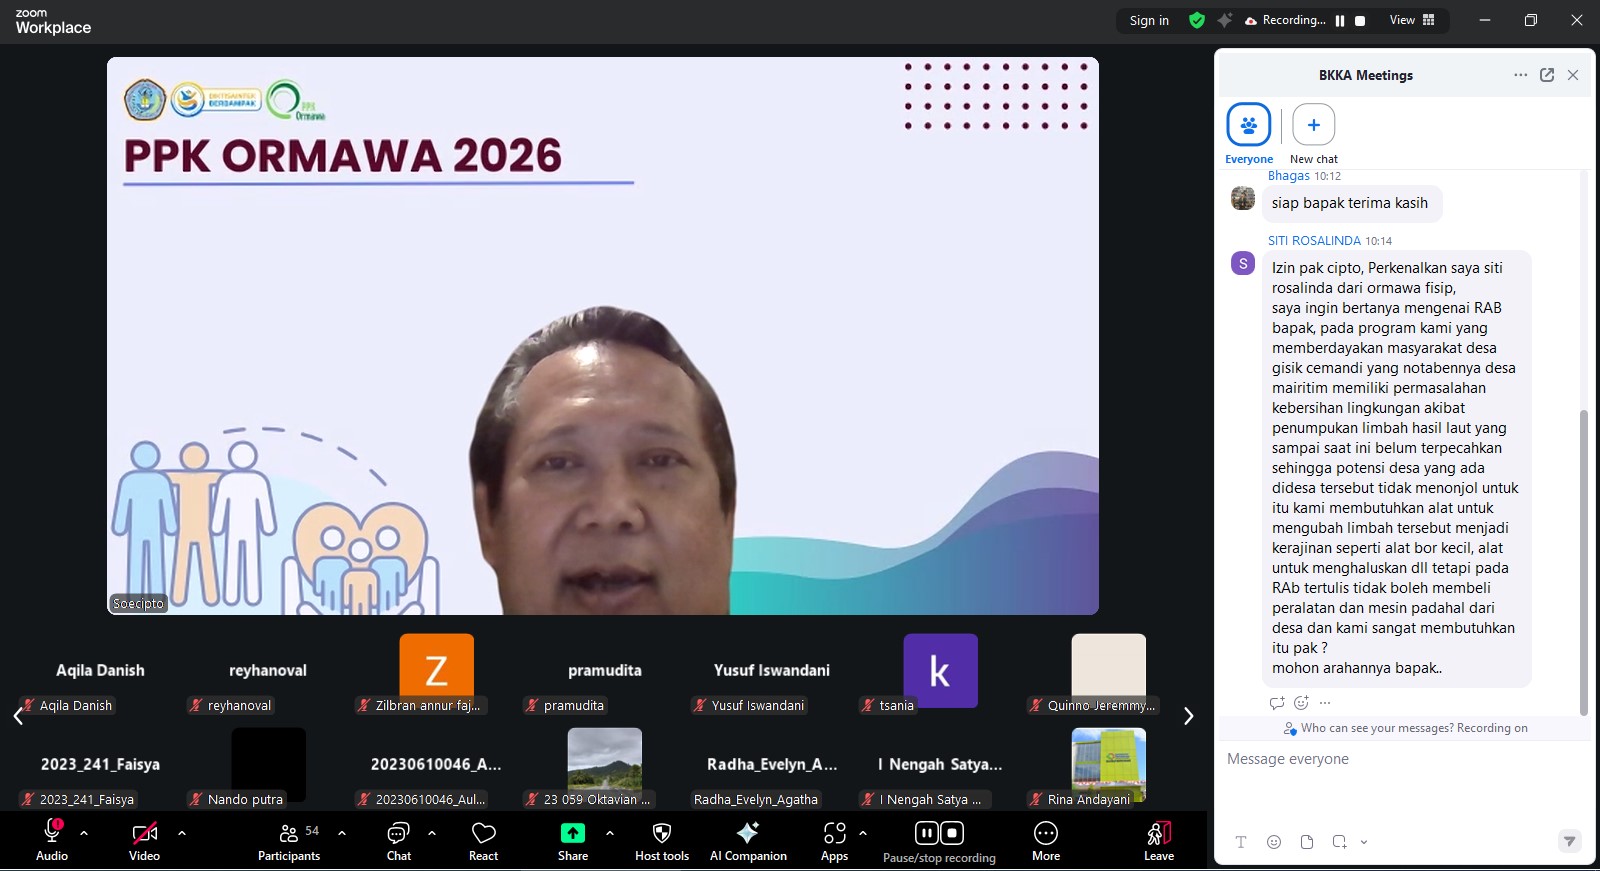Pop out the chat panel window
This screenshot has height=871, width=1600.
tap(1547, 75)
